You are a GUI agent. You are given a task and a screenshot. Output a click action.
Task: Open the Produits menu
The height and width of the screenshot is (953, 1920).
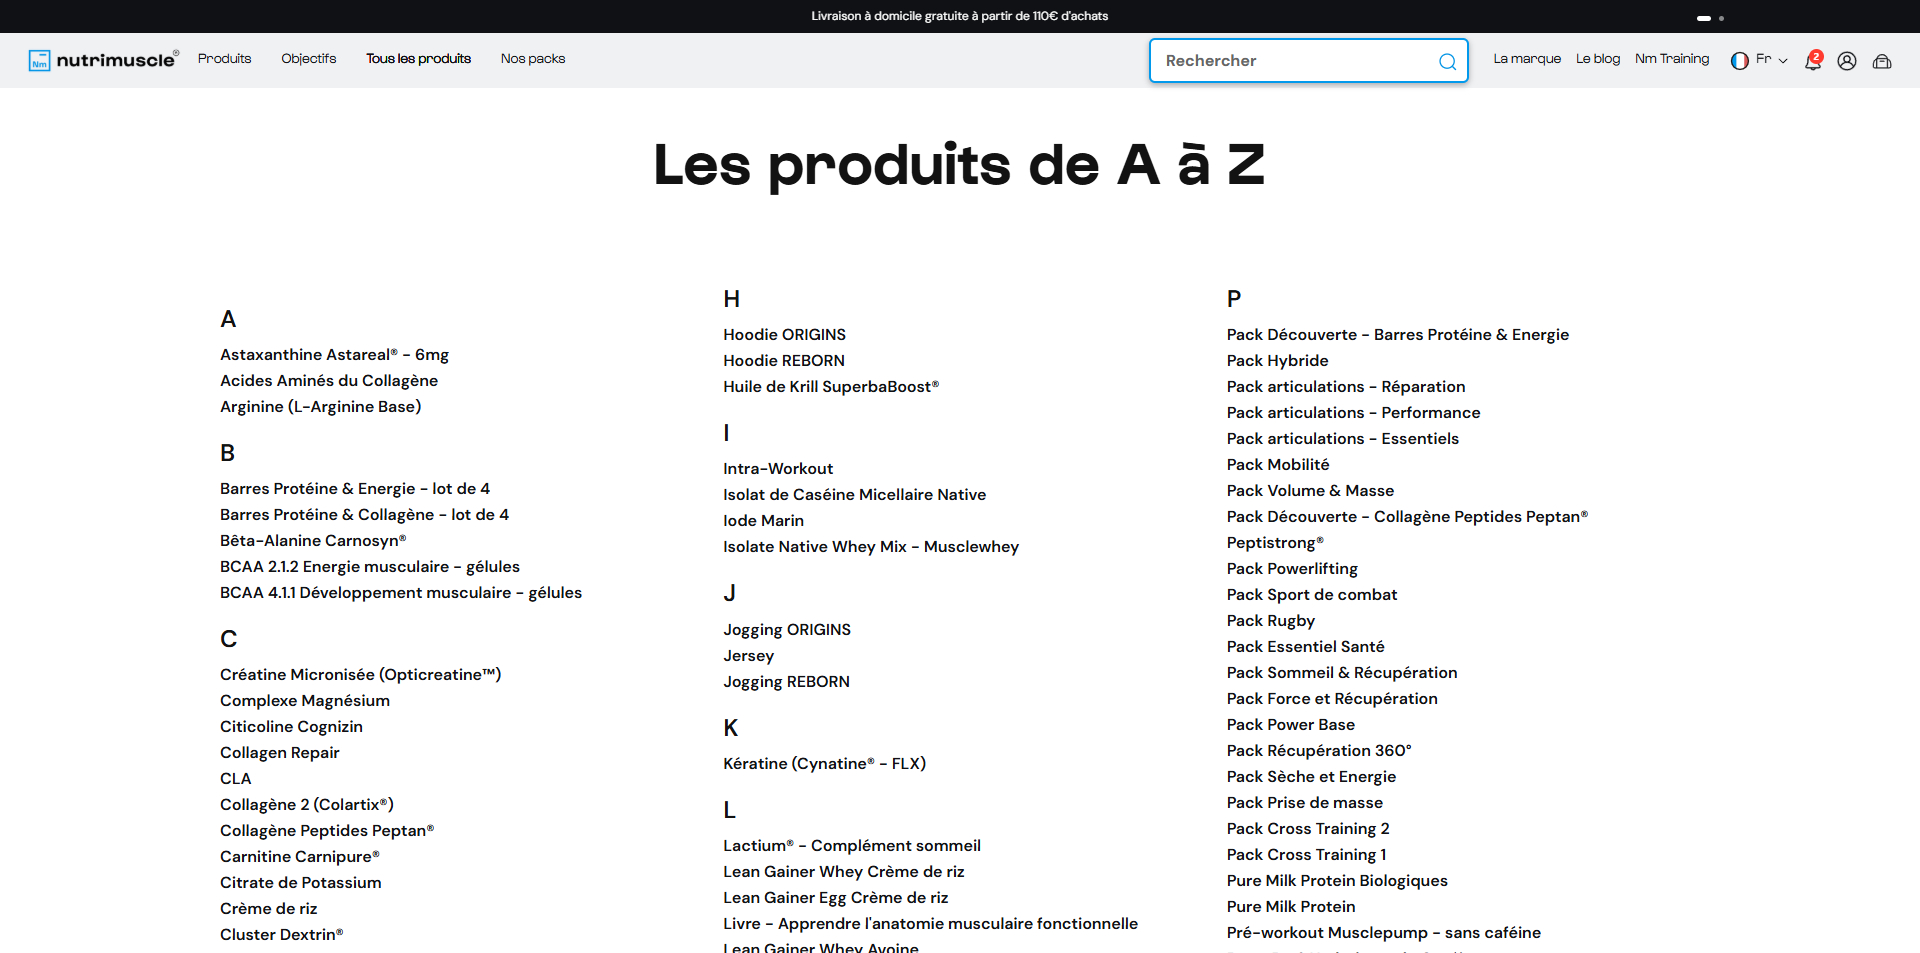click(224, 59)
